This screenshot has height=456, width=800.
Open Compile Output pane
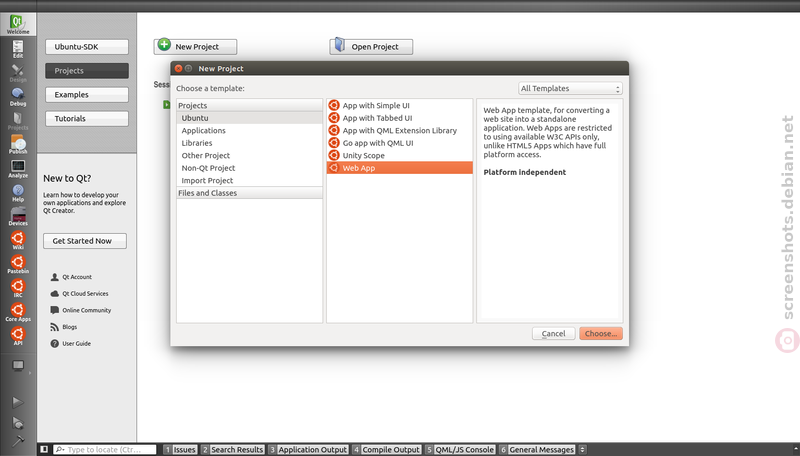[386, 449]
